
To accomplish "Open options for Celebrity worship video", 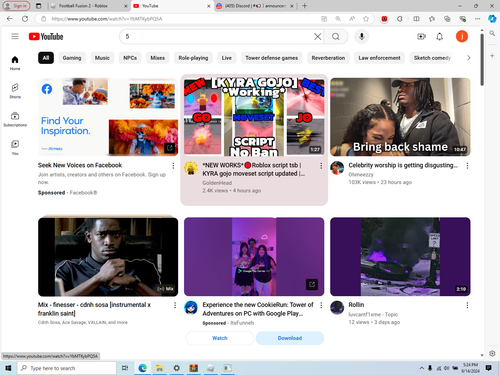I will 467,166.
